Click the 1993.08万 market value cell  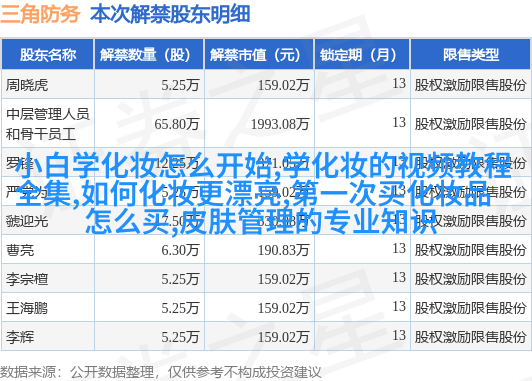click(259, 123)
